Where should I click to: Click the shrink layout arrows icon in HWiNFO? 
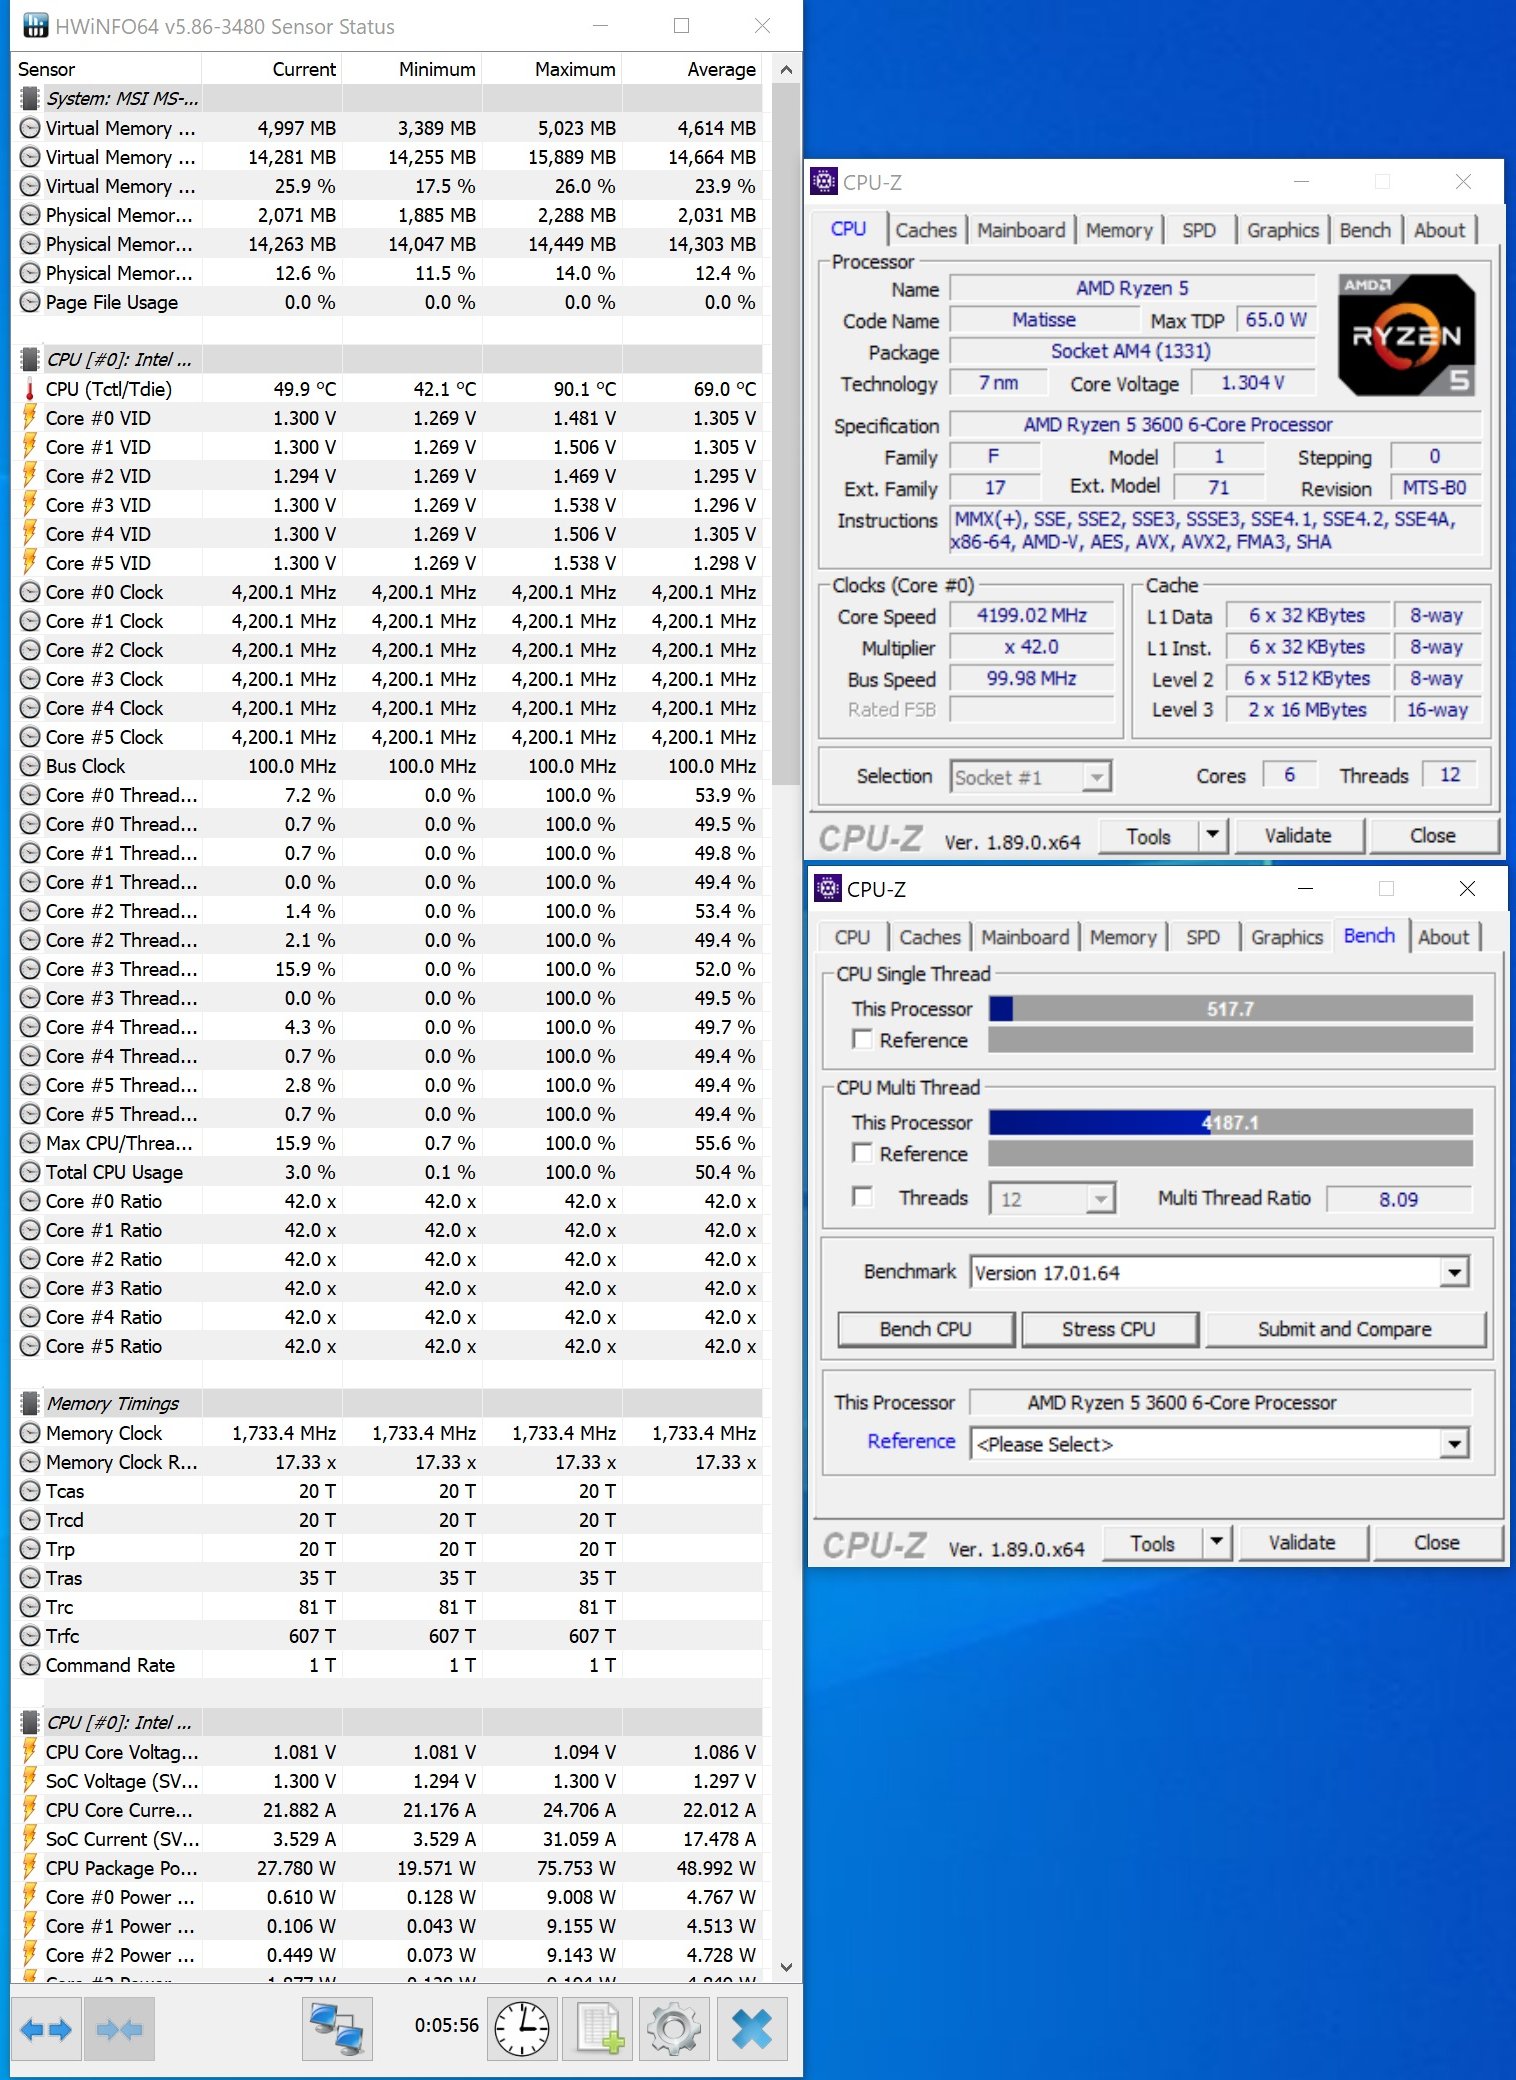(119, 2029)
